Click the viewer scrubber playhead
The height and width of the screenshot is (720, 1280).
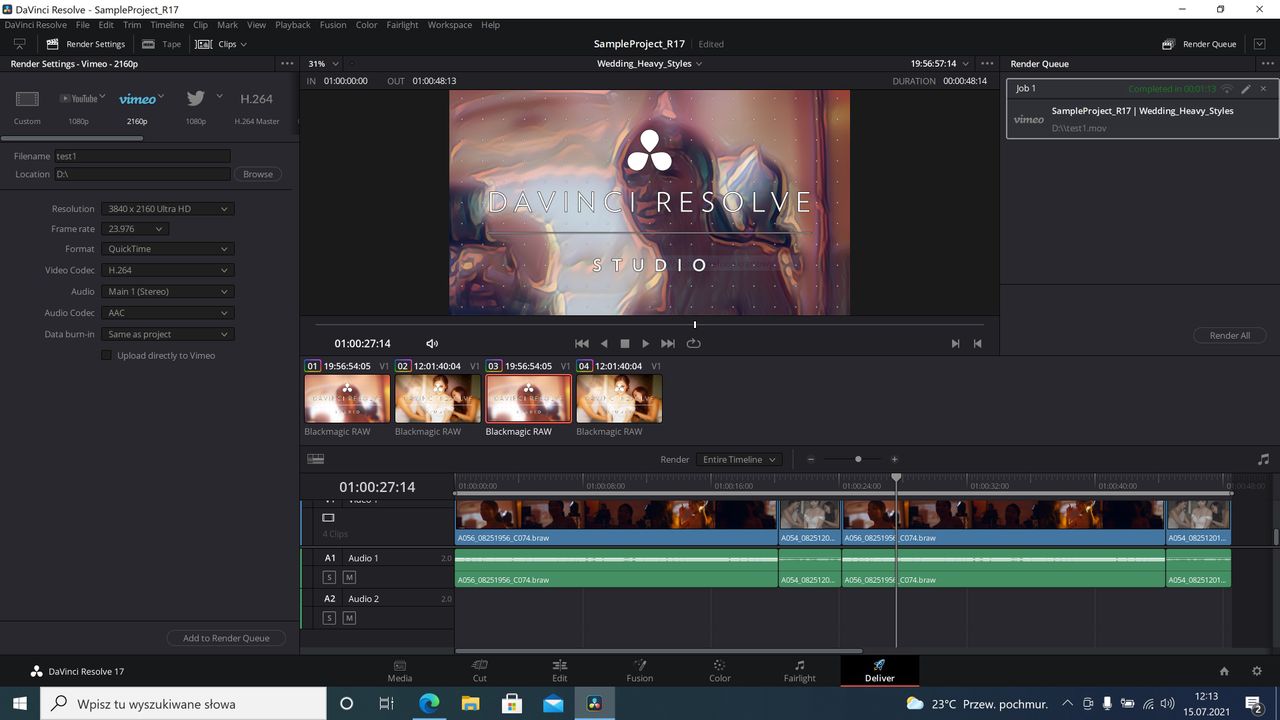pyautogui.click(x=695, y=324)
